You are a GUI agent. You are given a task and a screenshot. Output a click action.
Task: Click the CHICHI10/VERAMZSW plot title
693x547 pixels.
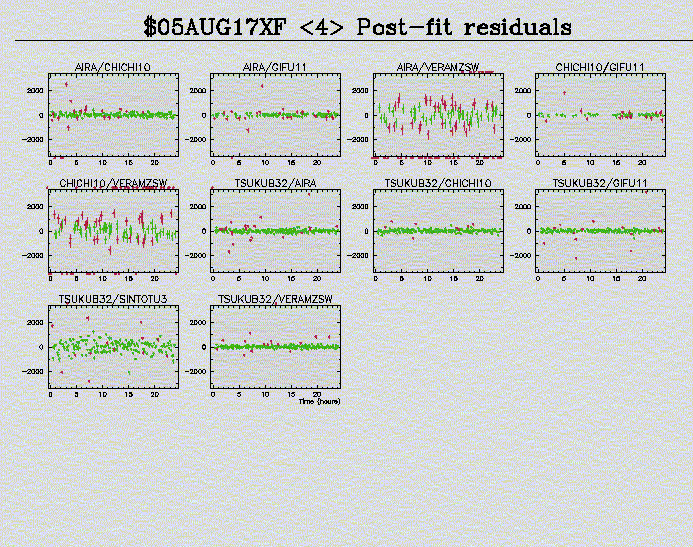click(x=113, y=183)
